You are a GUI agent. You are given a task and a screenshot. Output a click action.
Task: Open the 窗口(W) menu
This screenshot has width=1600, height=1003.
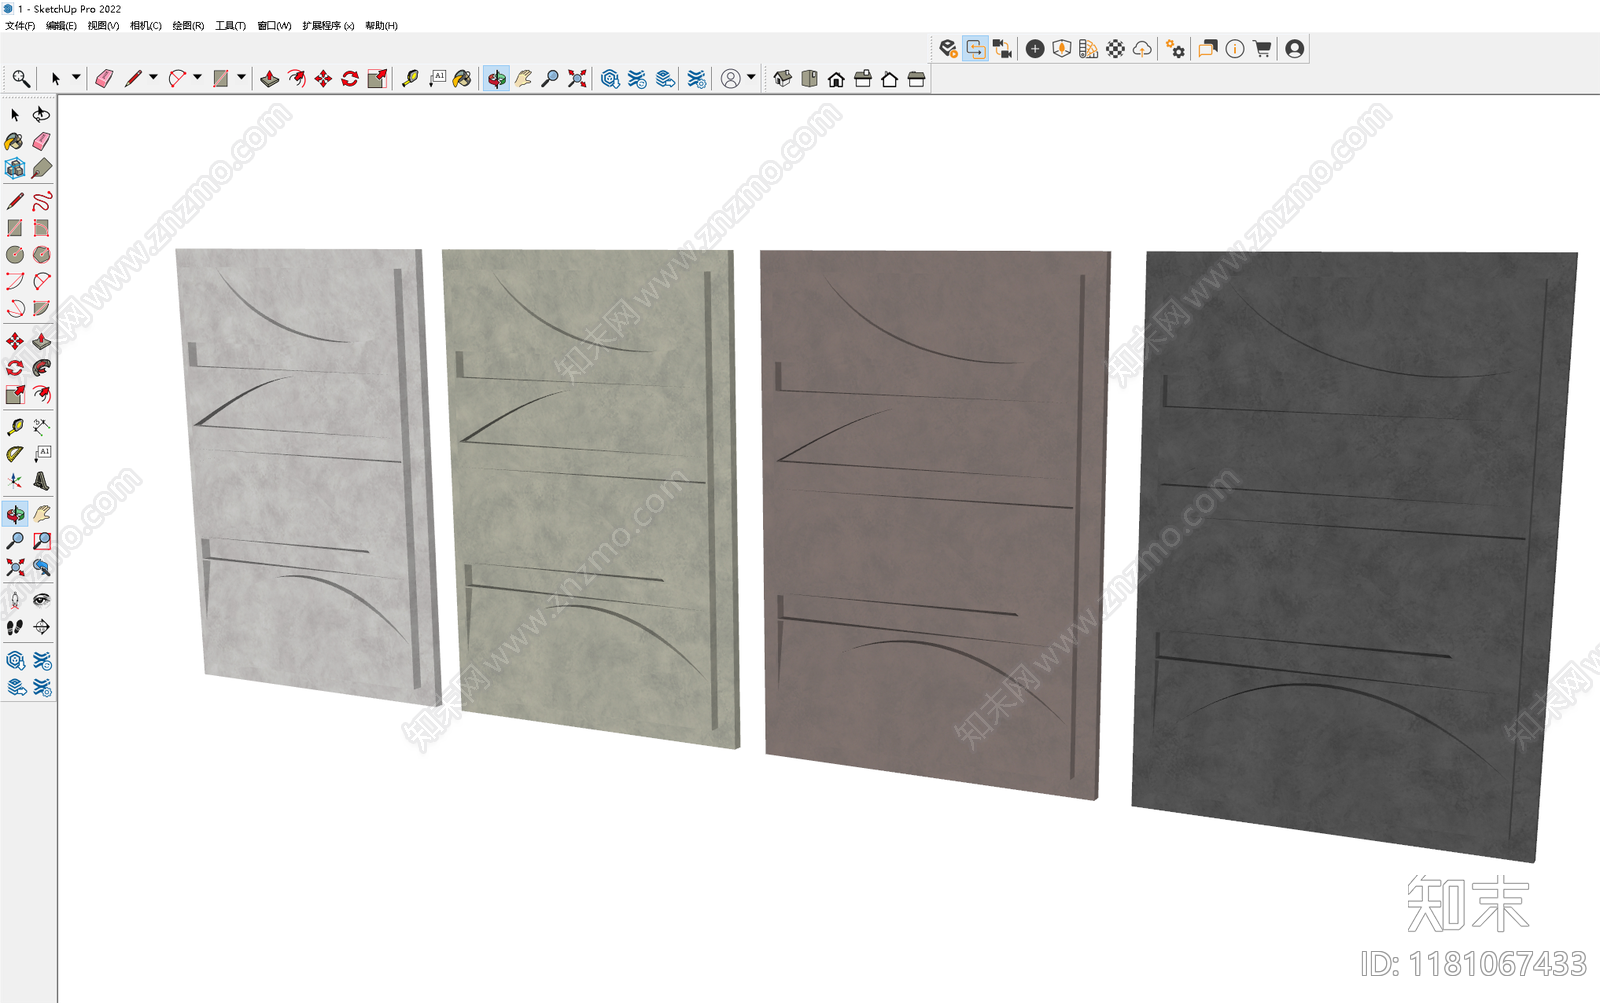coord(274,26)
